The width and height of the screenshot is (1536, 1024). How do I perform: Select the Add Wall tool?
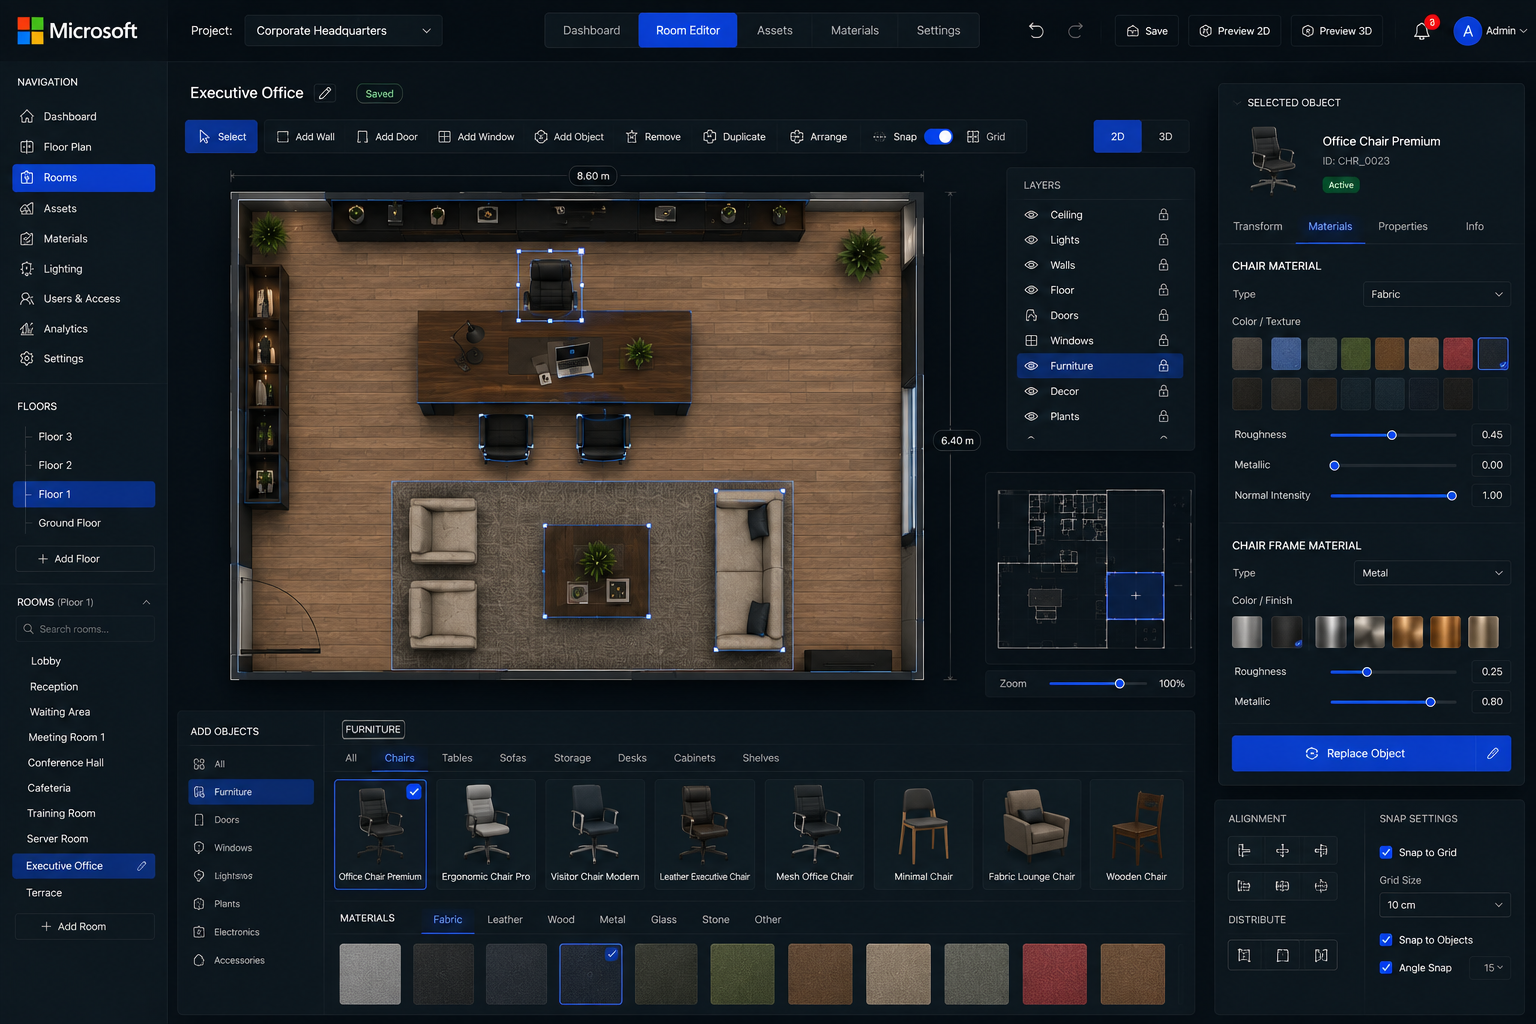click(306, 137)
